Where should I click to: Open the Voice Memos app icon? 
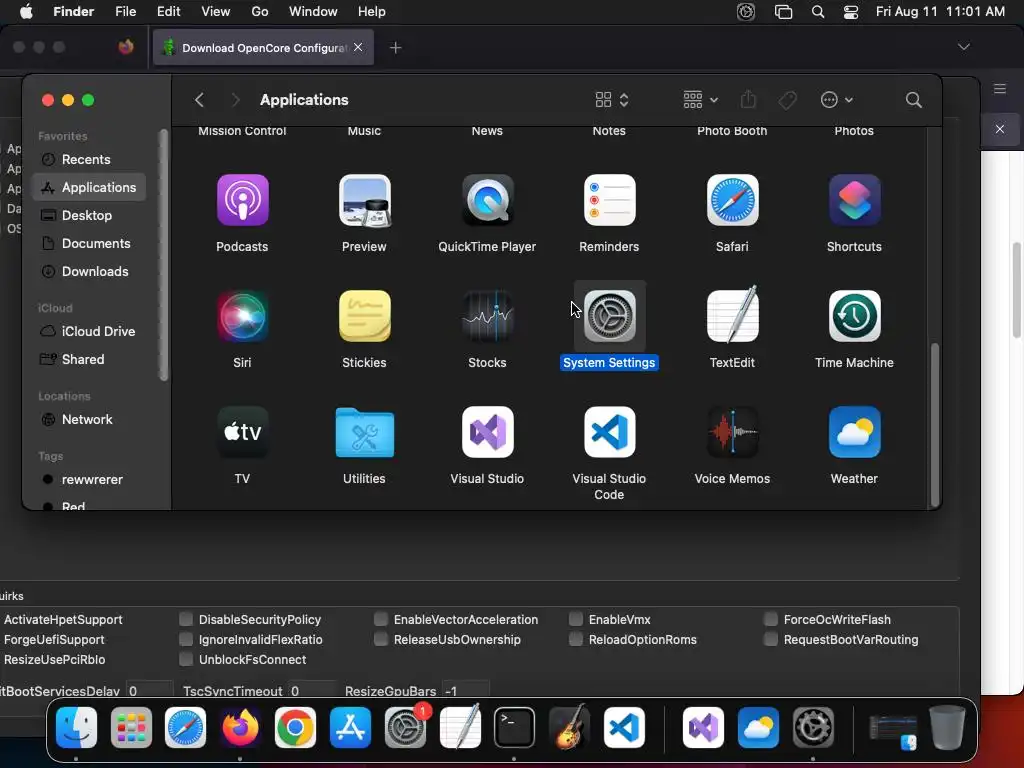pos(732,432)
